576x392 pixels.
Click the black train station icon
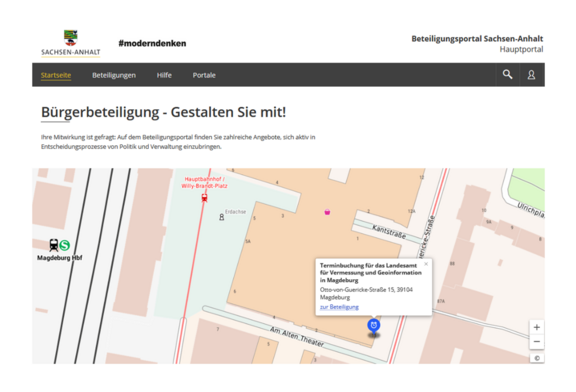[x=54, y=245]
